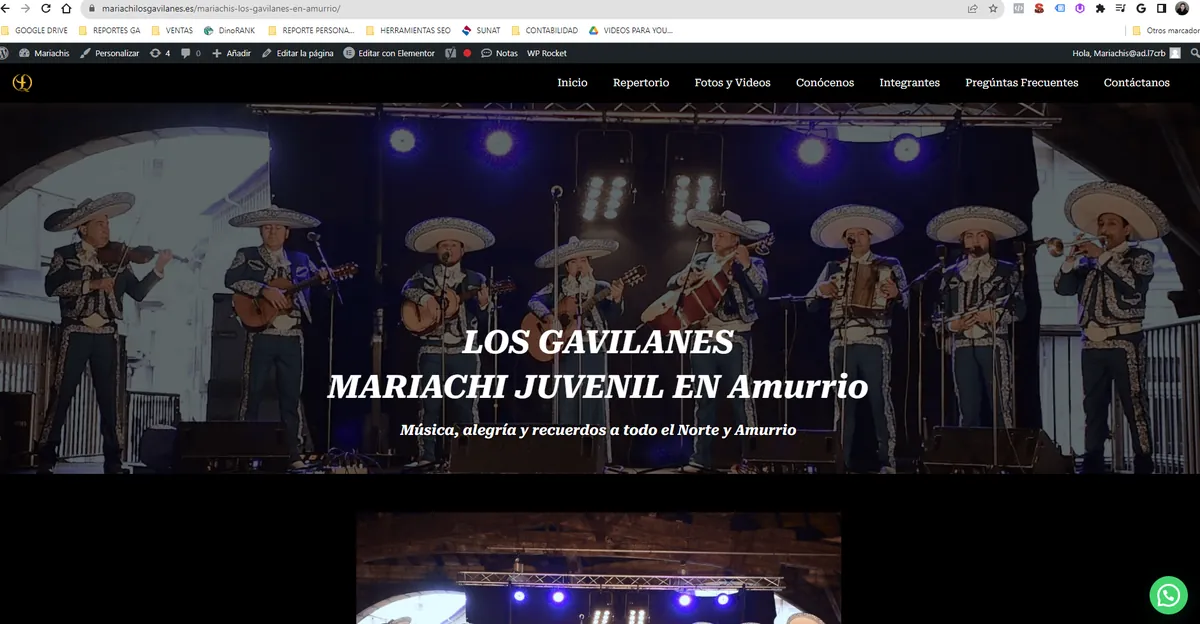Click the share page icon in address bar
Screen dimensions: 1200x624
(972, 8)
